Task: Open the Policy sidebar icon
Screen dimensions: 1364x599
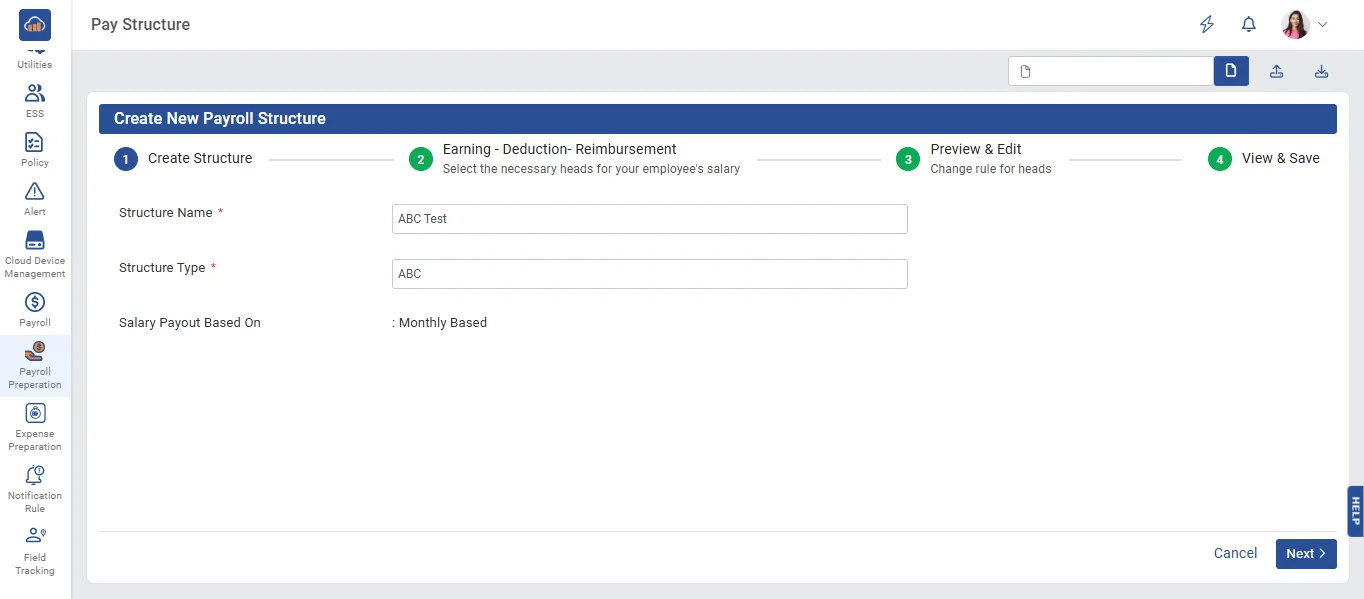Action: (x=35, y=149)
